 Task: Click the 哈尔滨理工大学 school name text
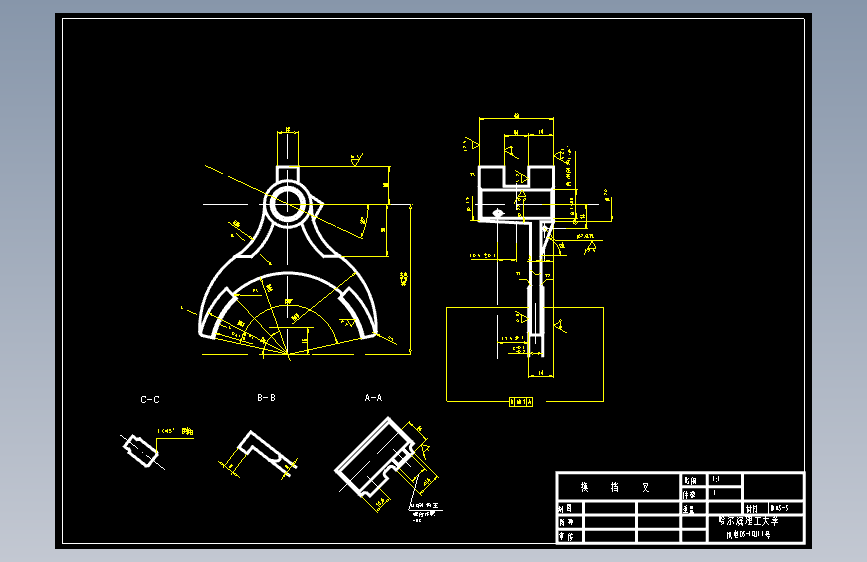click(x=749, y=521)
